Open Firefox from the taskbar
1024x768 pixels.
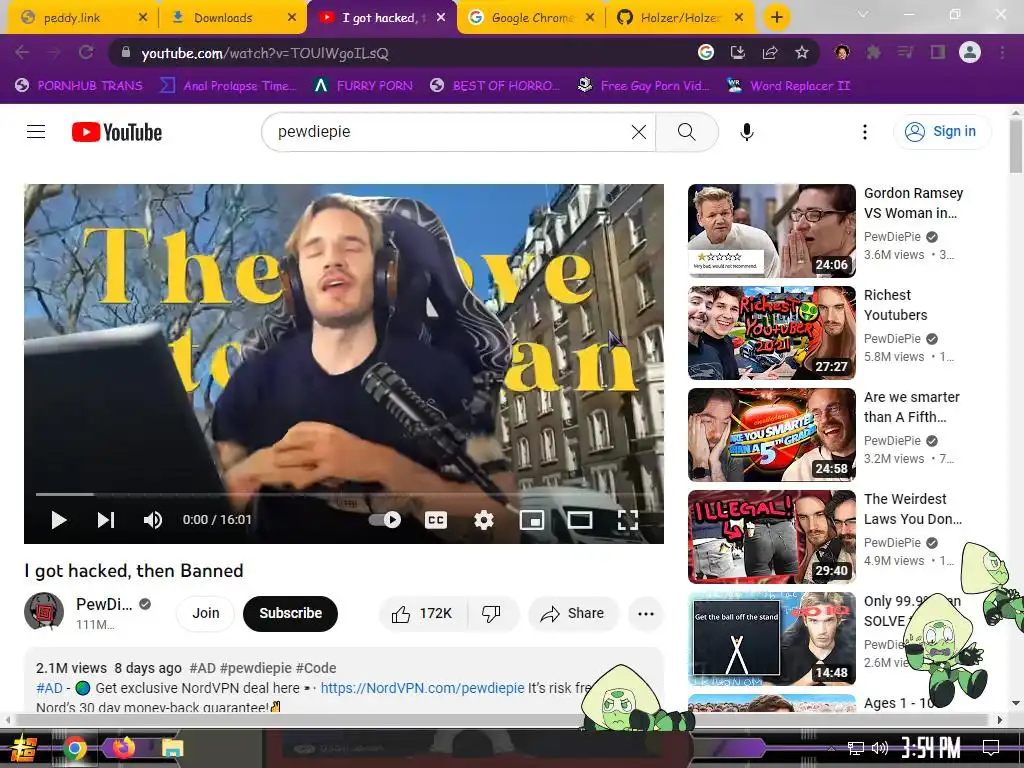click(x=123, y=747)
